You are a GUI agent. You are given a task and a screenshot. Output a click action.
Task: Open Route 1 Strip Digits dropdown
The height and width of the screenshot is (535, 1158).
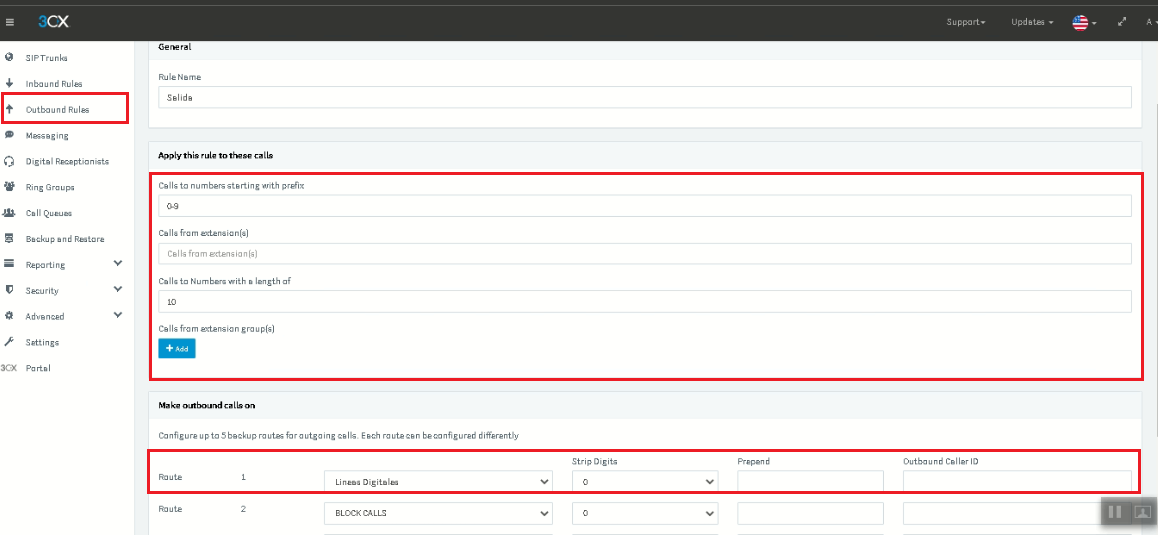click(645, 482)
